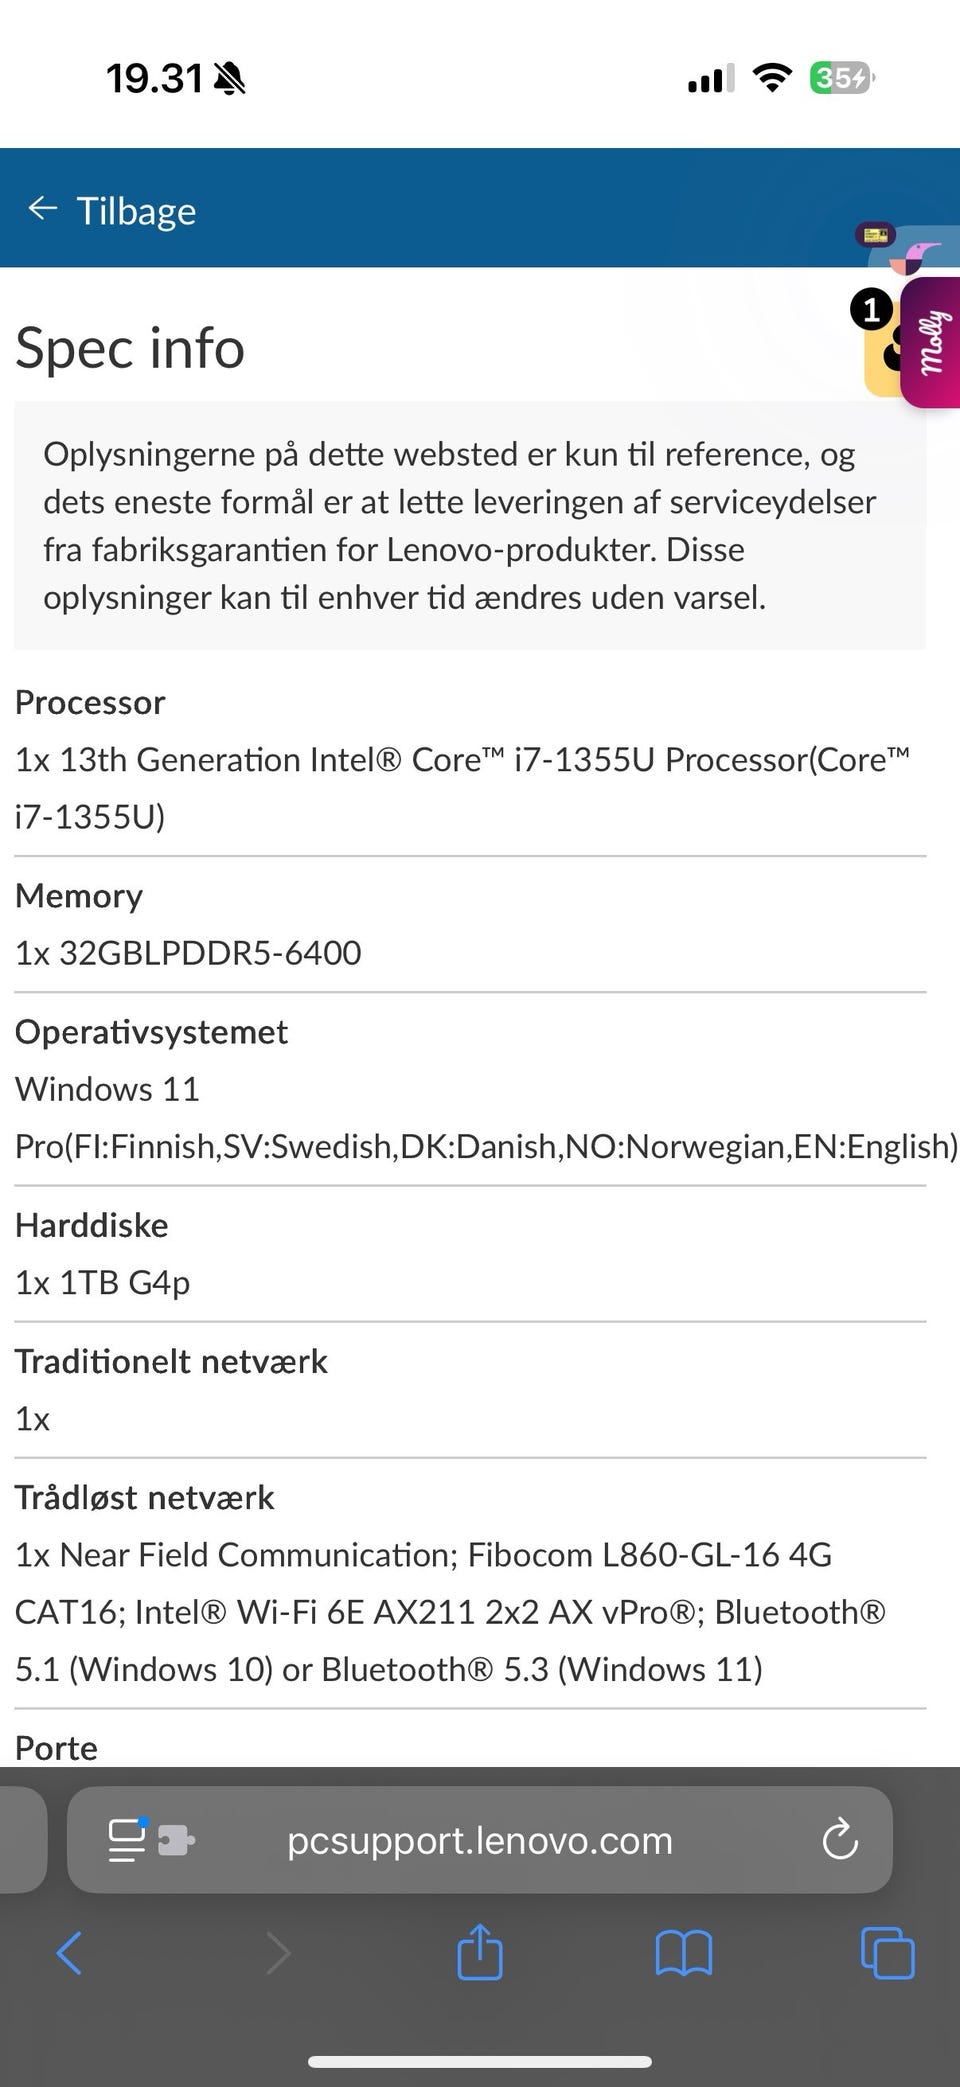Open the Molly side tab
The height and width of the screenshot is (2087, 960).
click(x=932, y=342)
